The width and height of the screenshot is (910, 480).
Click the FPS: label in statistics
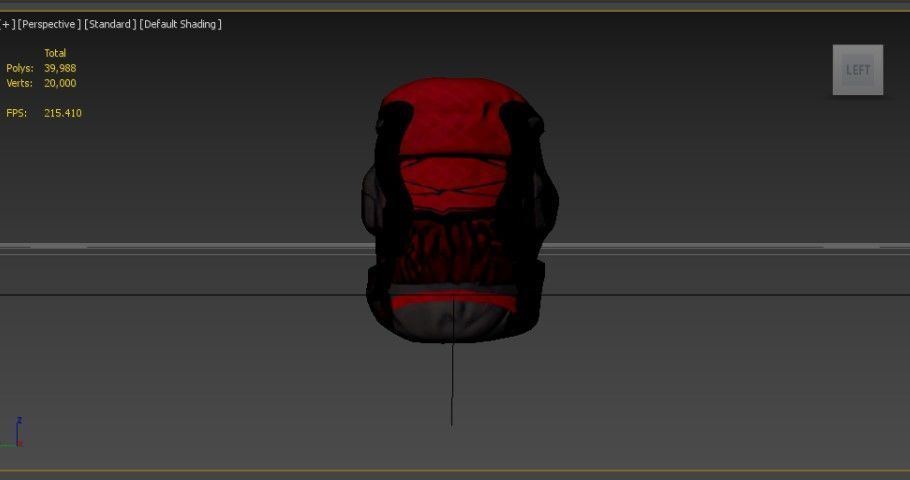click(x=17, y=113)
